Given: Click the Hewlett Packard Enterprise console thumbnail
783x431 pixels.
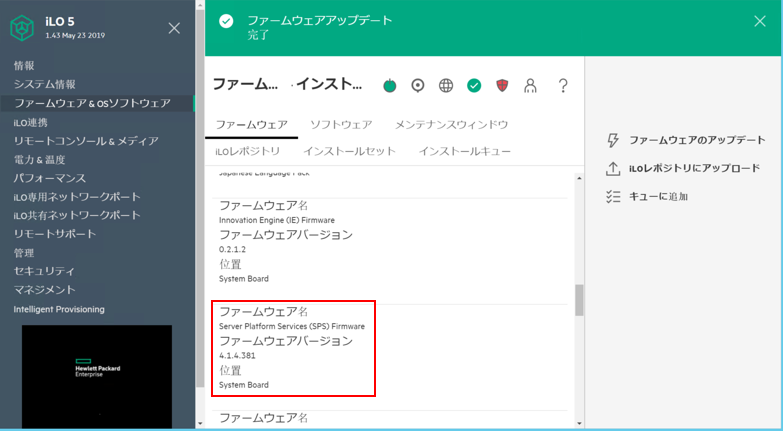Looking at the screenshot, I should [97, 377].
